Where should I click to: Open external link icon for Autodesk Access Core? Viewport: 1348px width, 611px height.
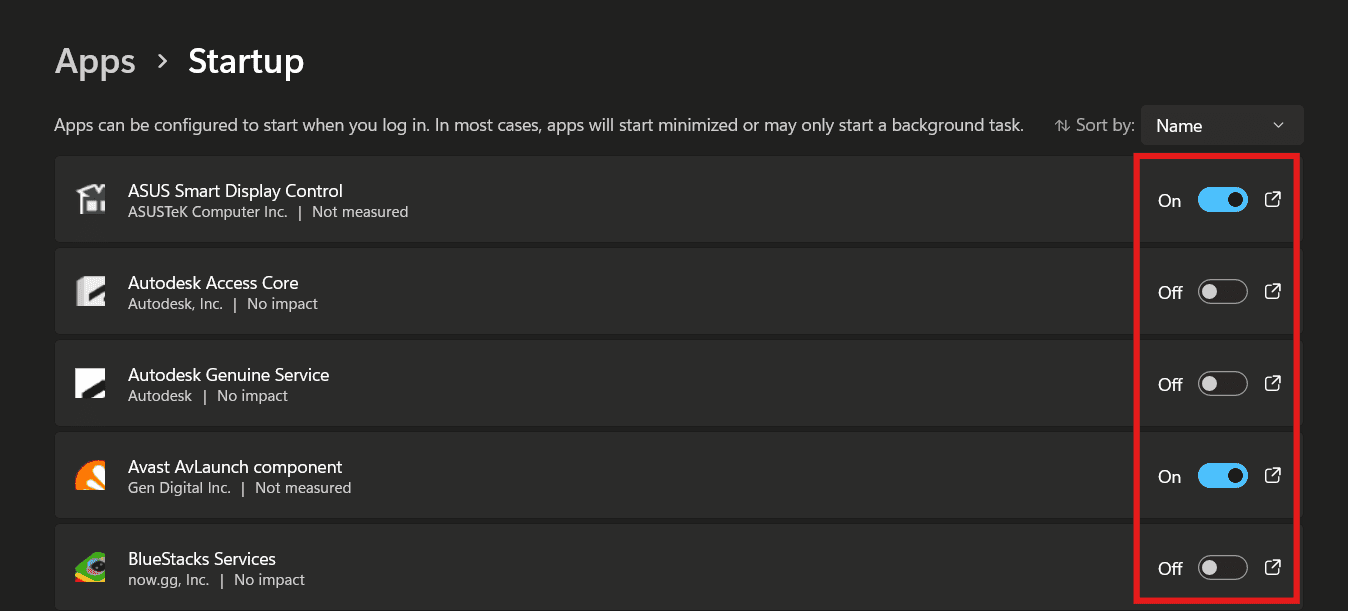(1273, 291)
